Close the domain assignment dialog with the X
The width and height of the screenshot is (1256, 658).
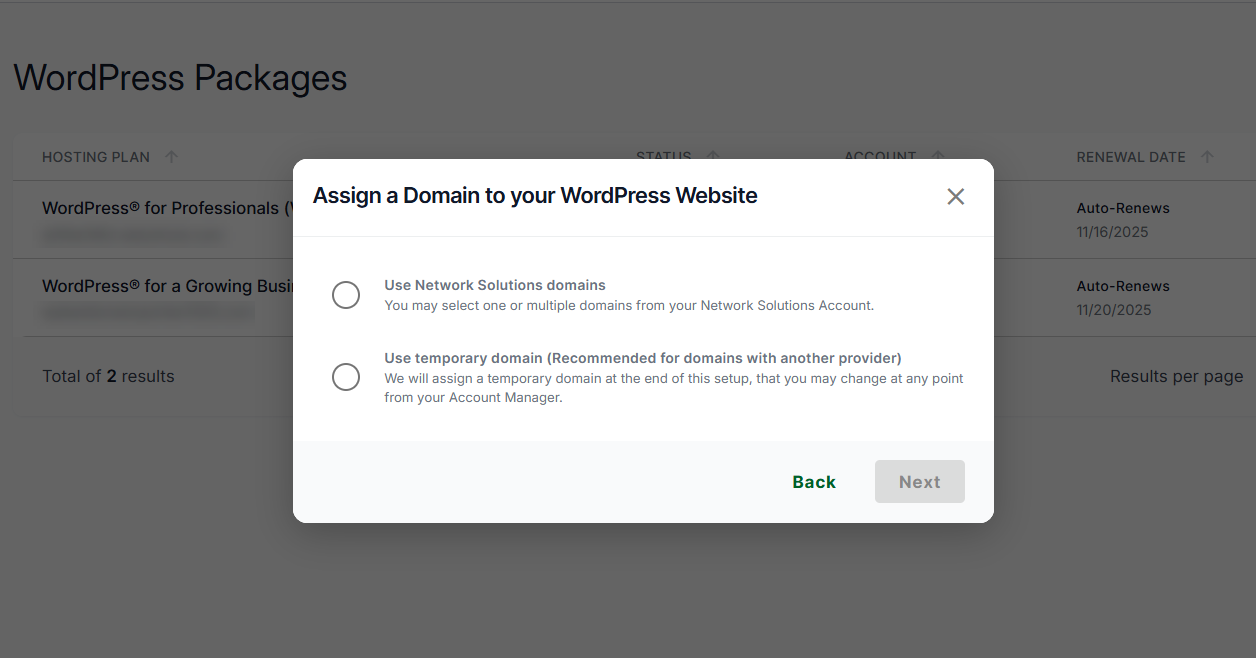[955, 196]
